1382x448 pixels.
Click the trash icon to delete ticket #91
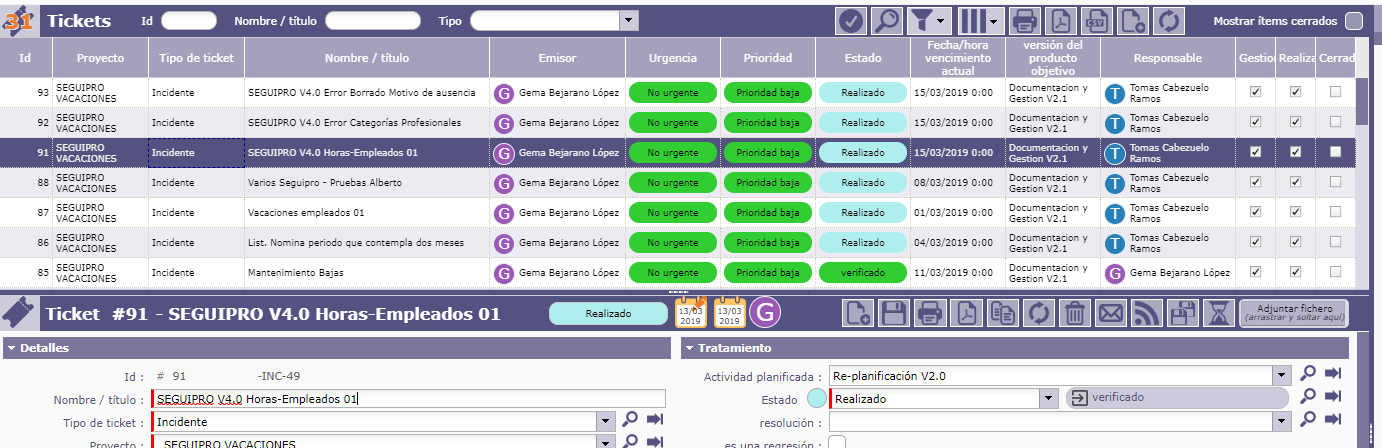[x=1074, y=313]
